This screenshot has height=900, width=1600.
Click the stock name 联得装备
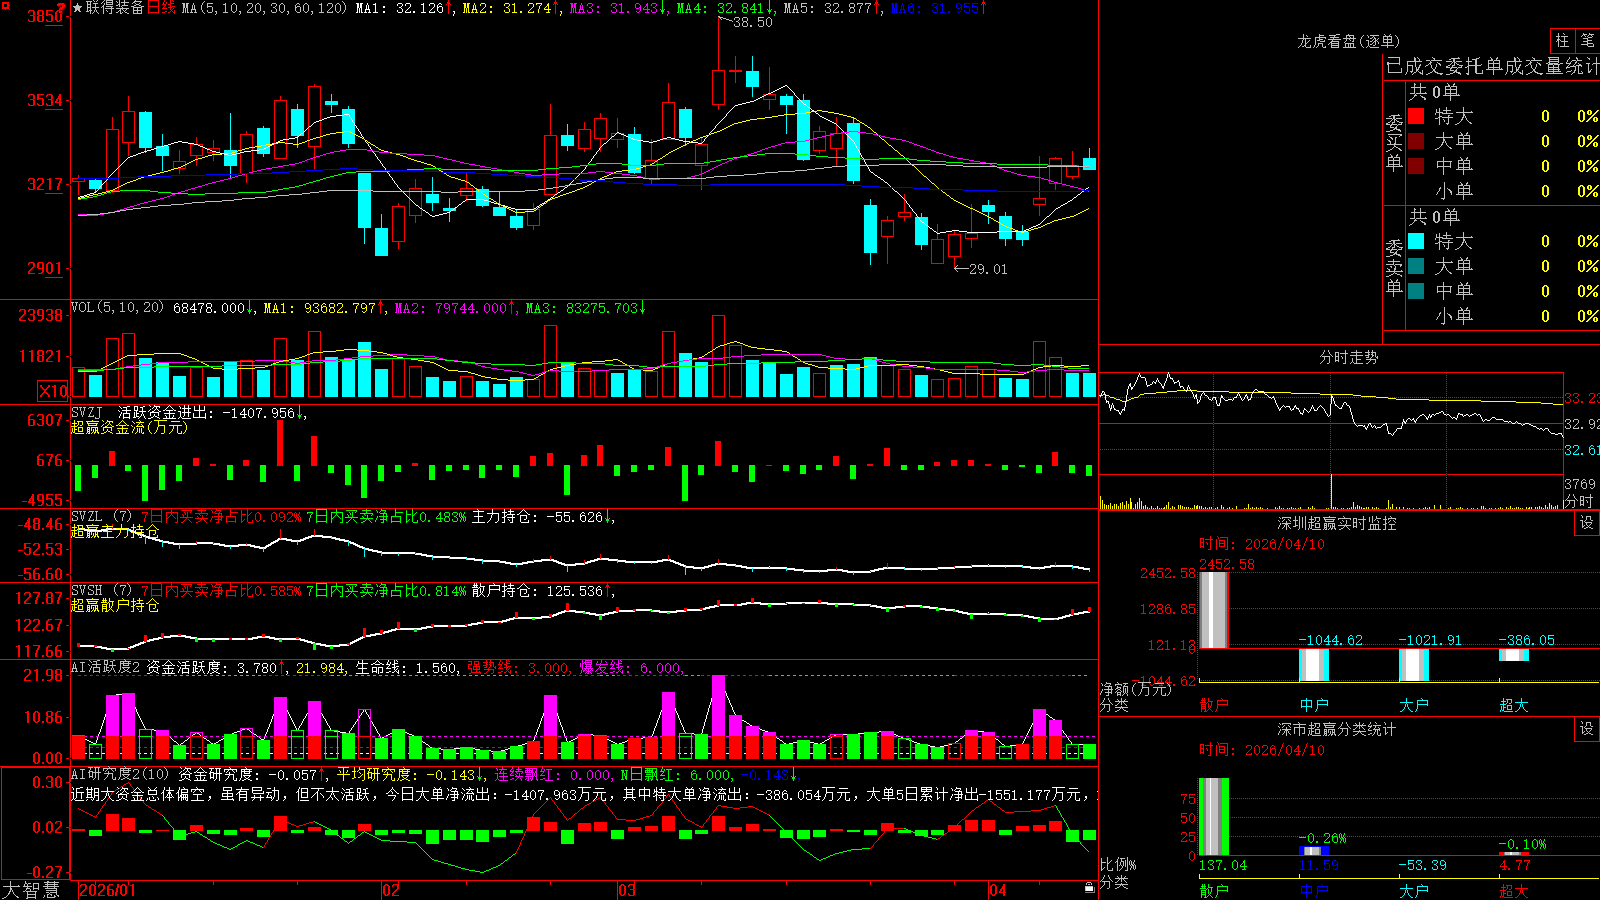pos(115,8)
